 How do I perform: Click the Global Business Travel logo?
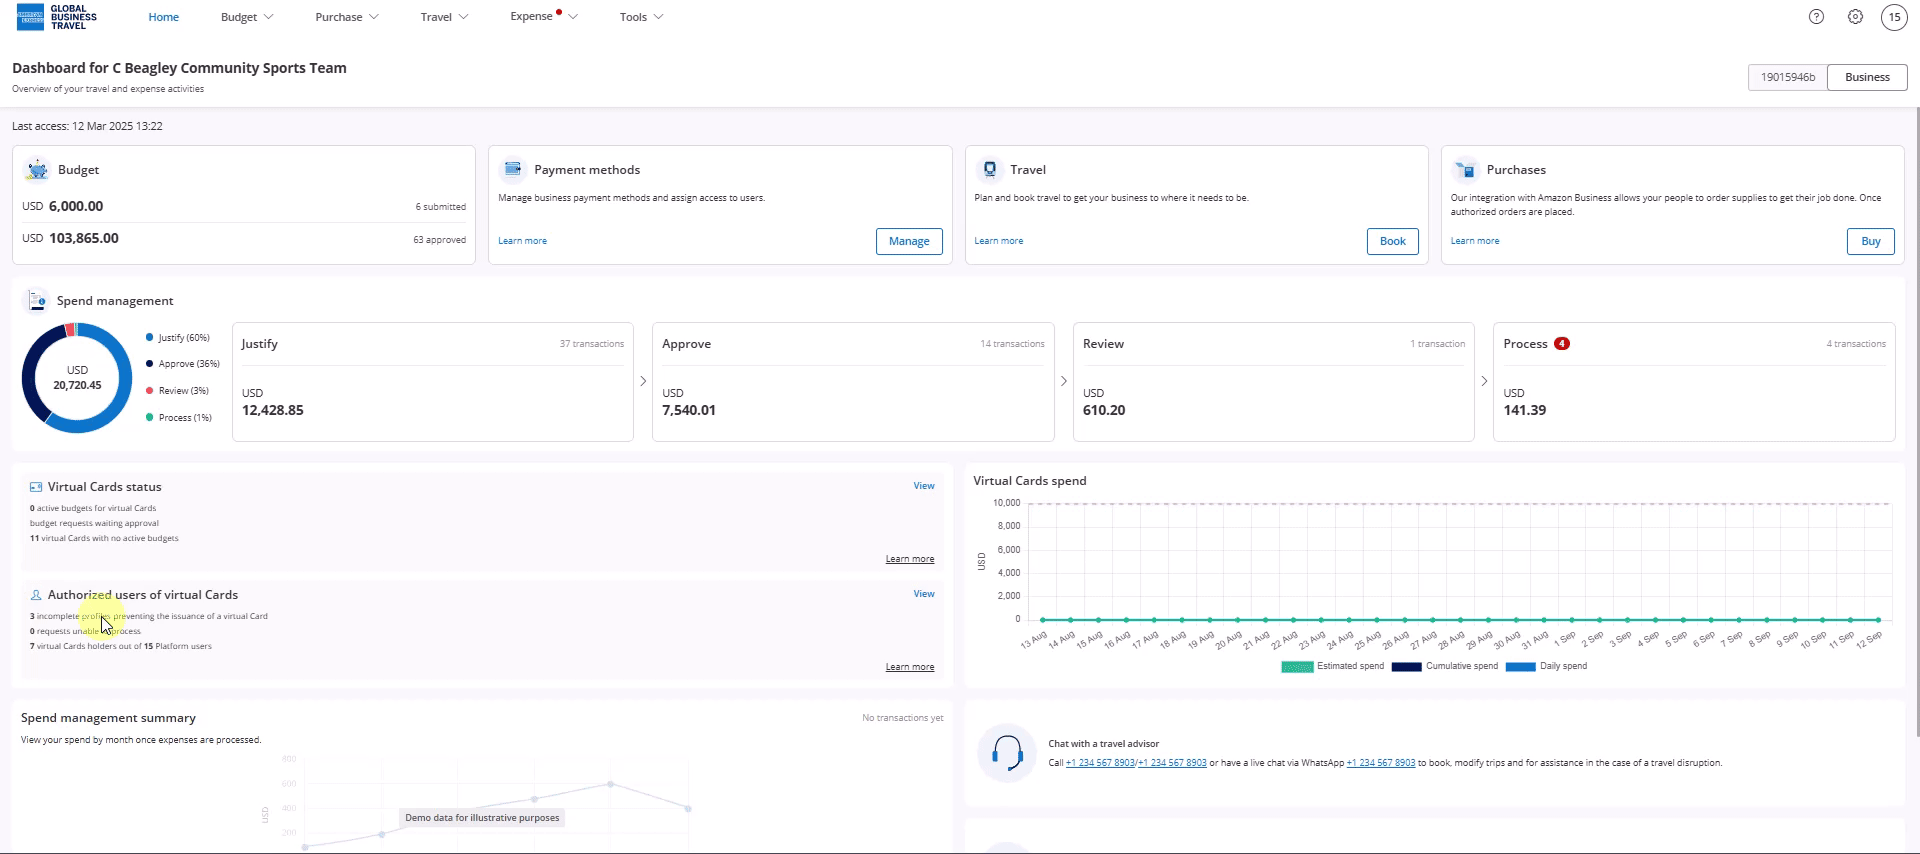pos(57,17)
